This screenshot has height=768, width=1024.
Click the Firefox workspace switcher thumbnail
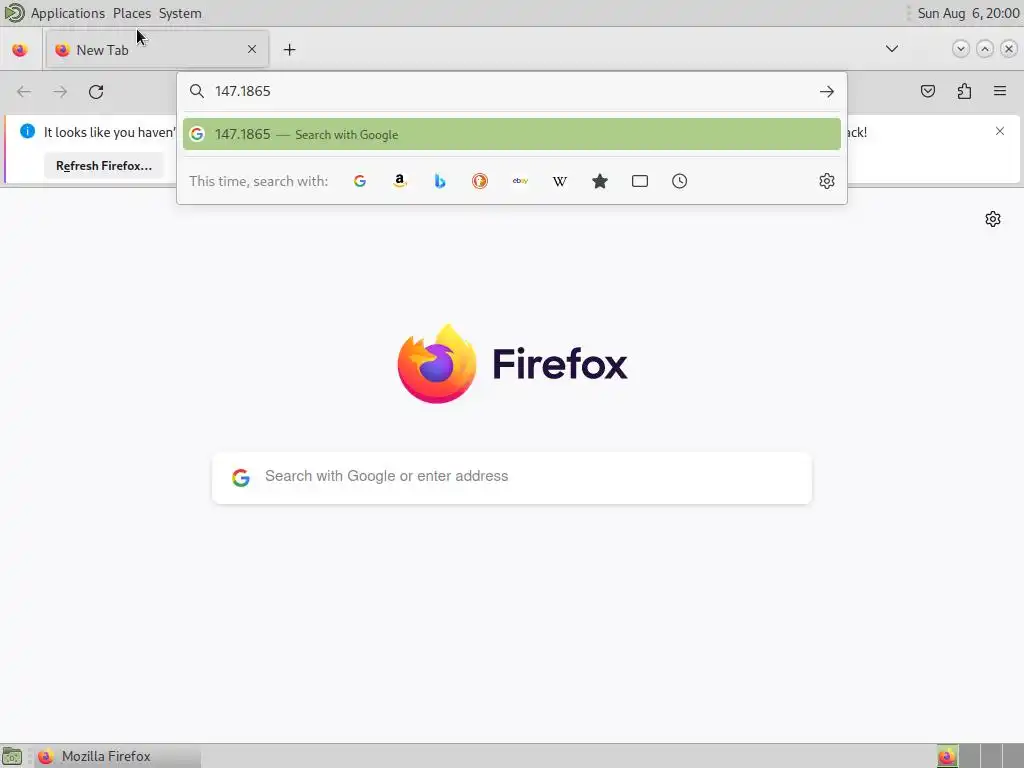(x=947, y=756)
